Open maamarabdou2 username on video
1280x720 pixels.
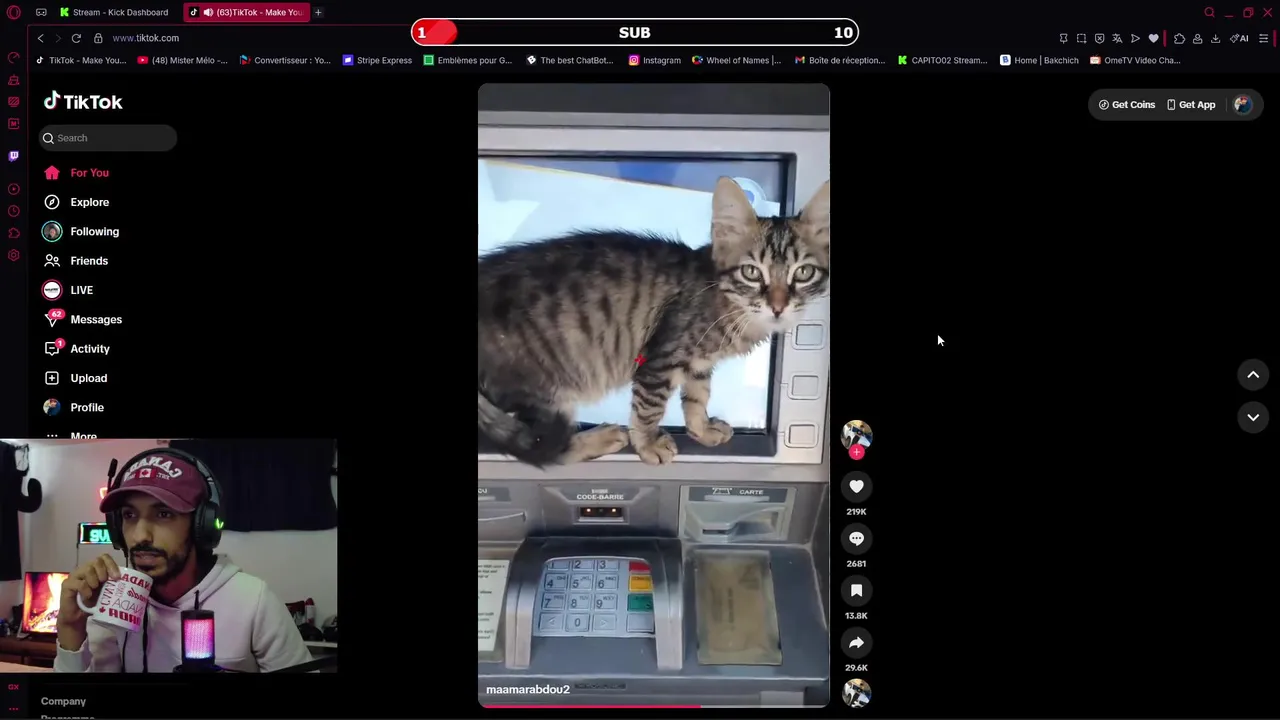coord(528,689)
